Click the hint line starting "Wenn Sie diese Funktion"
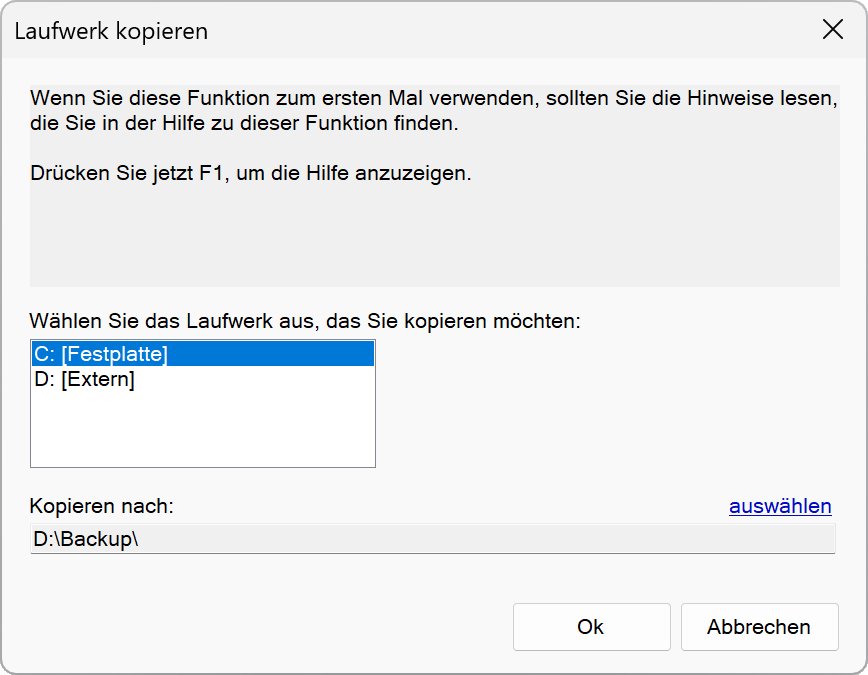The height and width of the screenshot is (675, 868). click(x=430, y=100)
